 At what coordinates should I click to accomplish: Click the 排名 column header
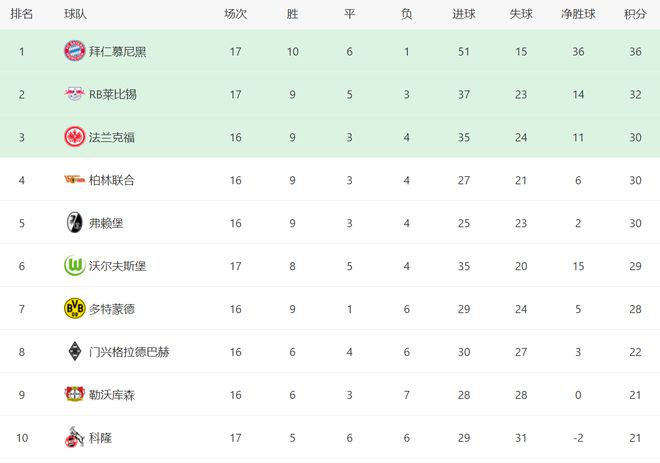click(x=21, y=14)
